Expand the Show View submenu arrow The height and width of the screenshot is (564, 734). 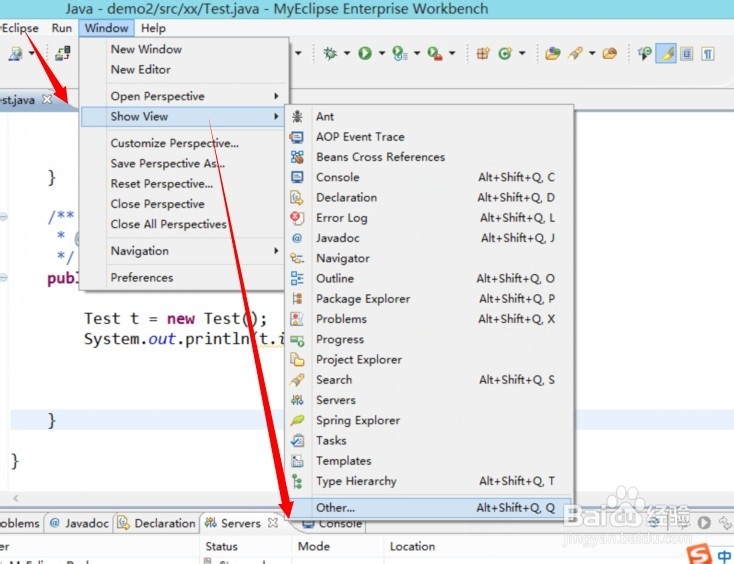[x=276, y=117]
